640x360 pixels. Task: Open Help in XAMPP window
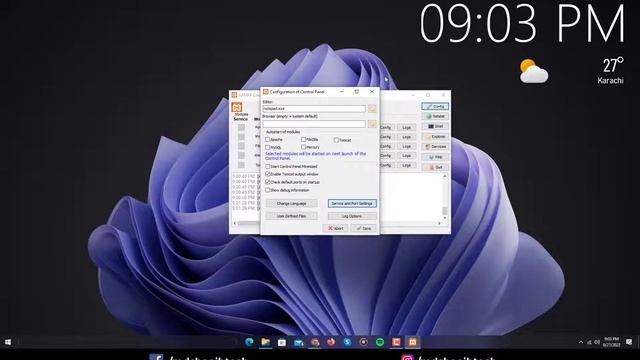(x=435, y=157)
